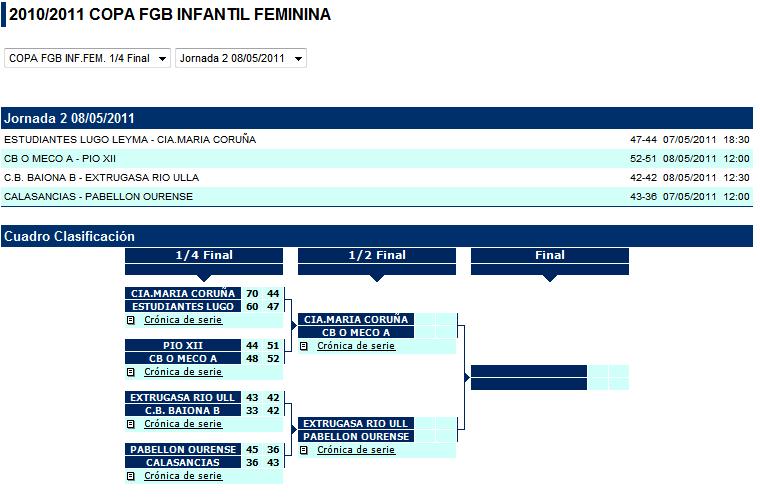Open the COPA FGB INF.FEM. 1/4 Final dropdown
Viewport: 760px width, 504px height.
(88, 58)
